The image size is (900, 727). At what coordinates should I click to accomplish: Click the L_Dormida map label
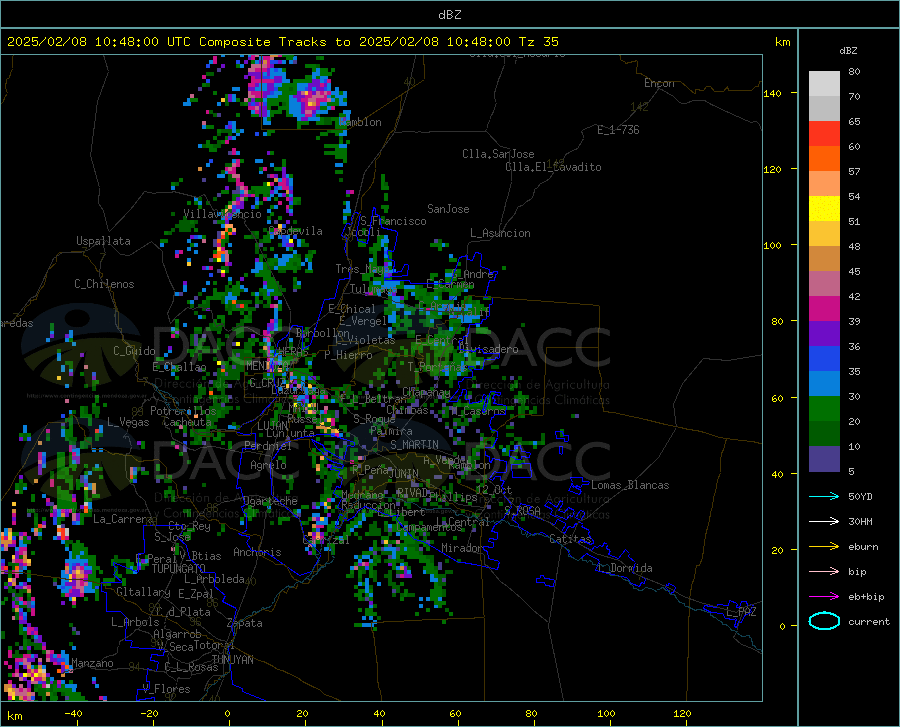click(x=625, y=568)
